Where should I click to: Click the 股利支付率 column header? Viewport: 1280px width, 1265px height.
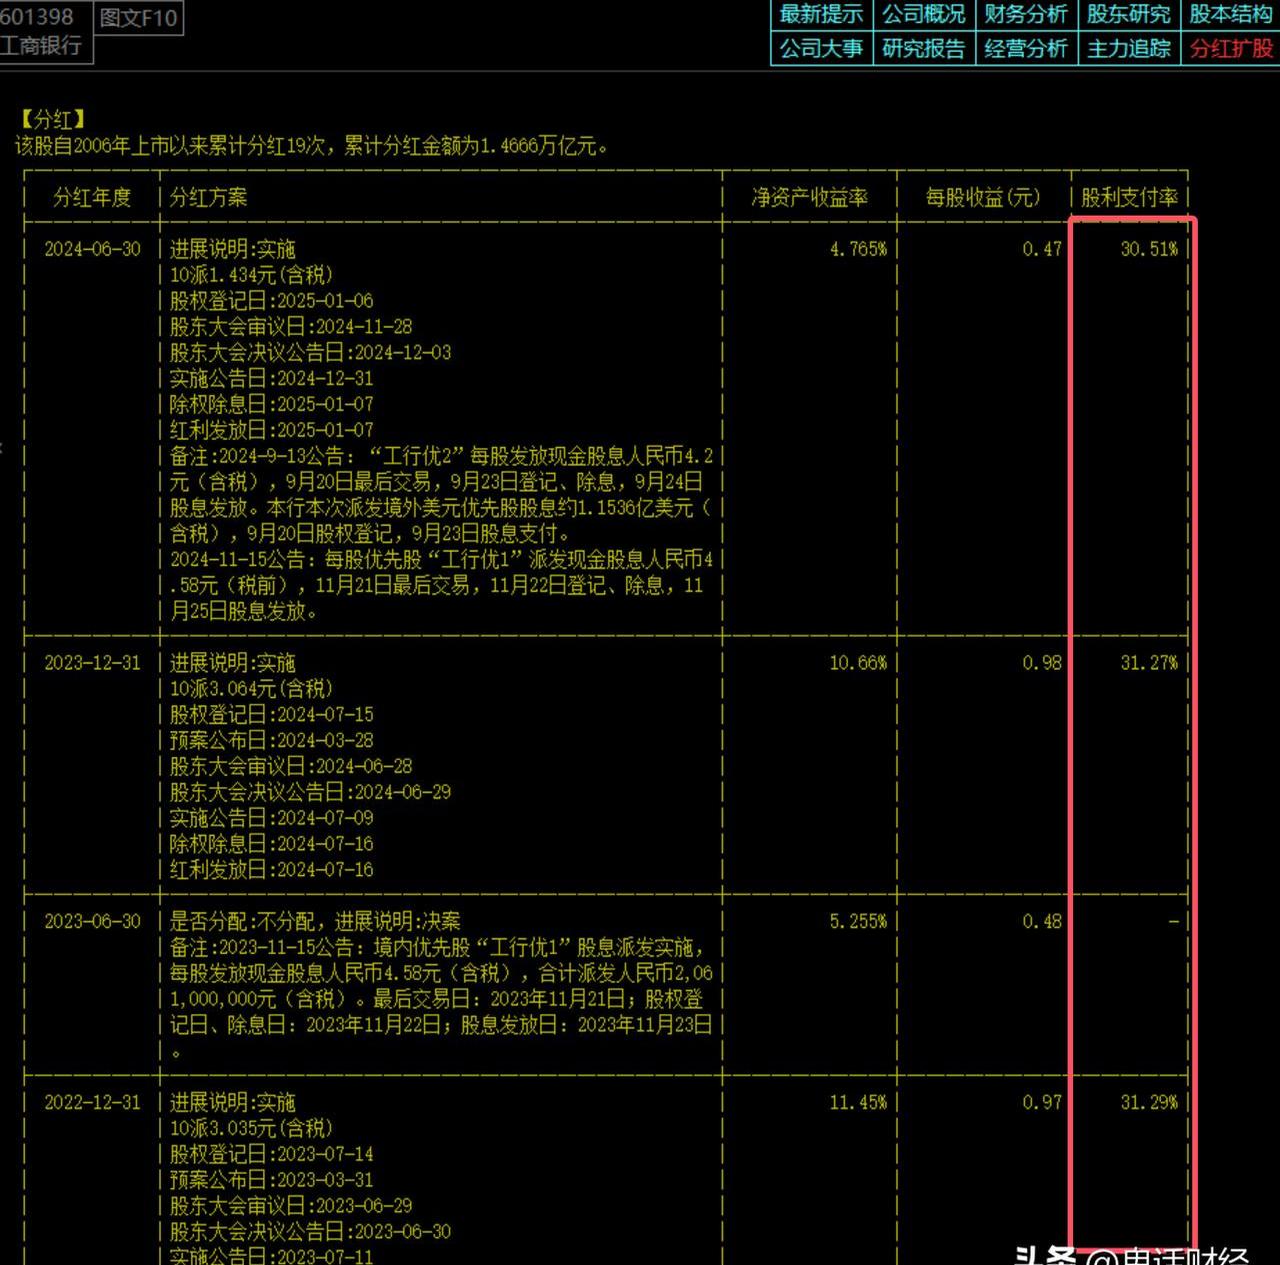tap(1129, 197)
